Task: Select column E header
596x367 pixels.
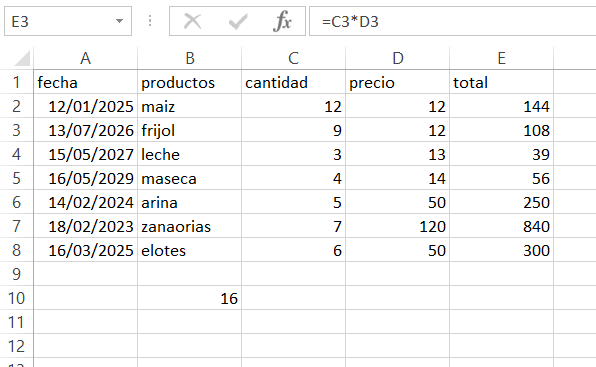Action: tap(501, 58)
